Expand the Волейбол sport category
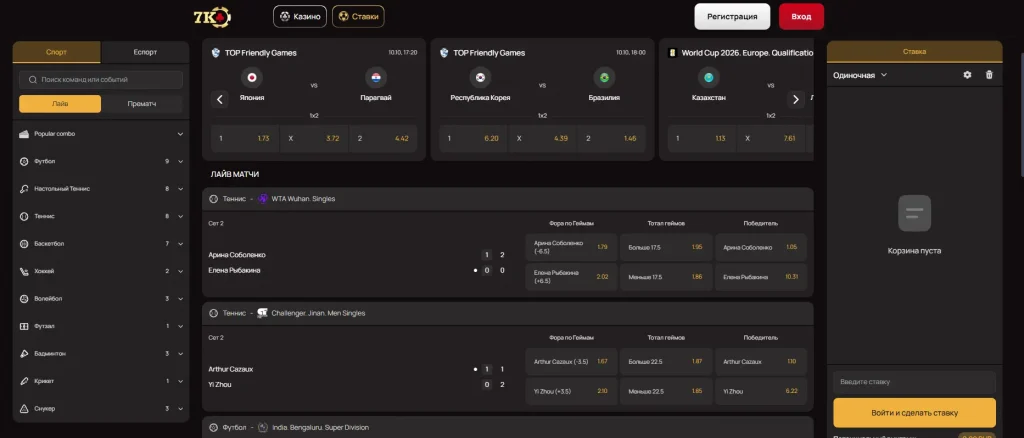1024x438 pixels. pyautogui.click(x=180, y=298)
